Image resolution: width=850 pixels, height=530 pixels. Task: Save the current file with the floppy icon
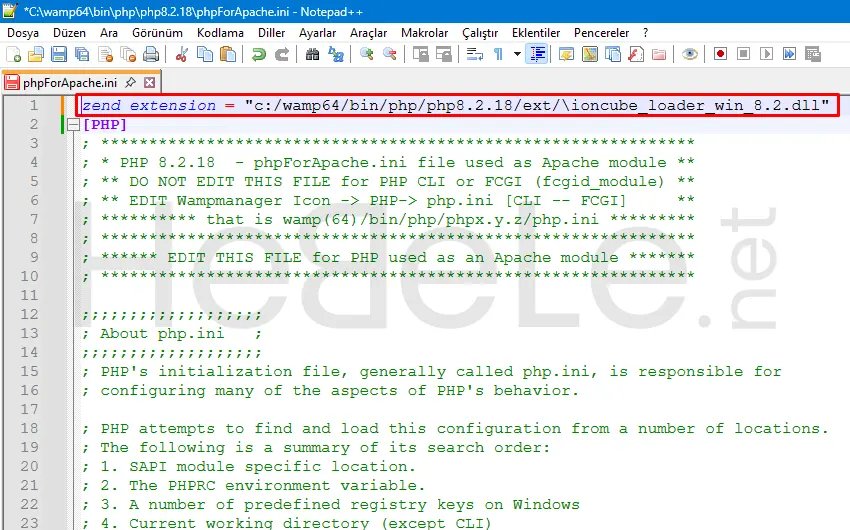[x=59, y=54]
